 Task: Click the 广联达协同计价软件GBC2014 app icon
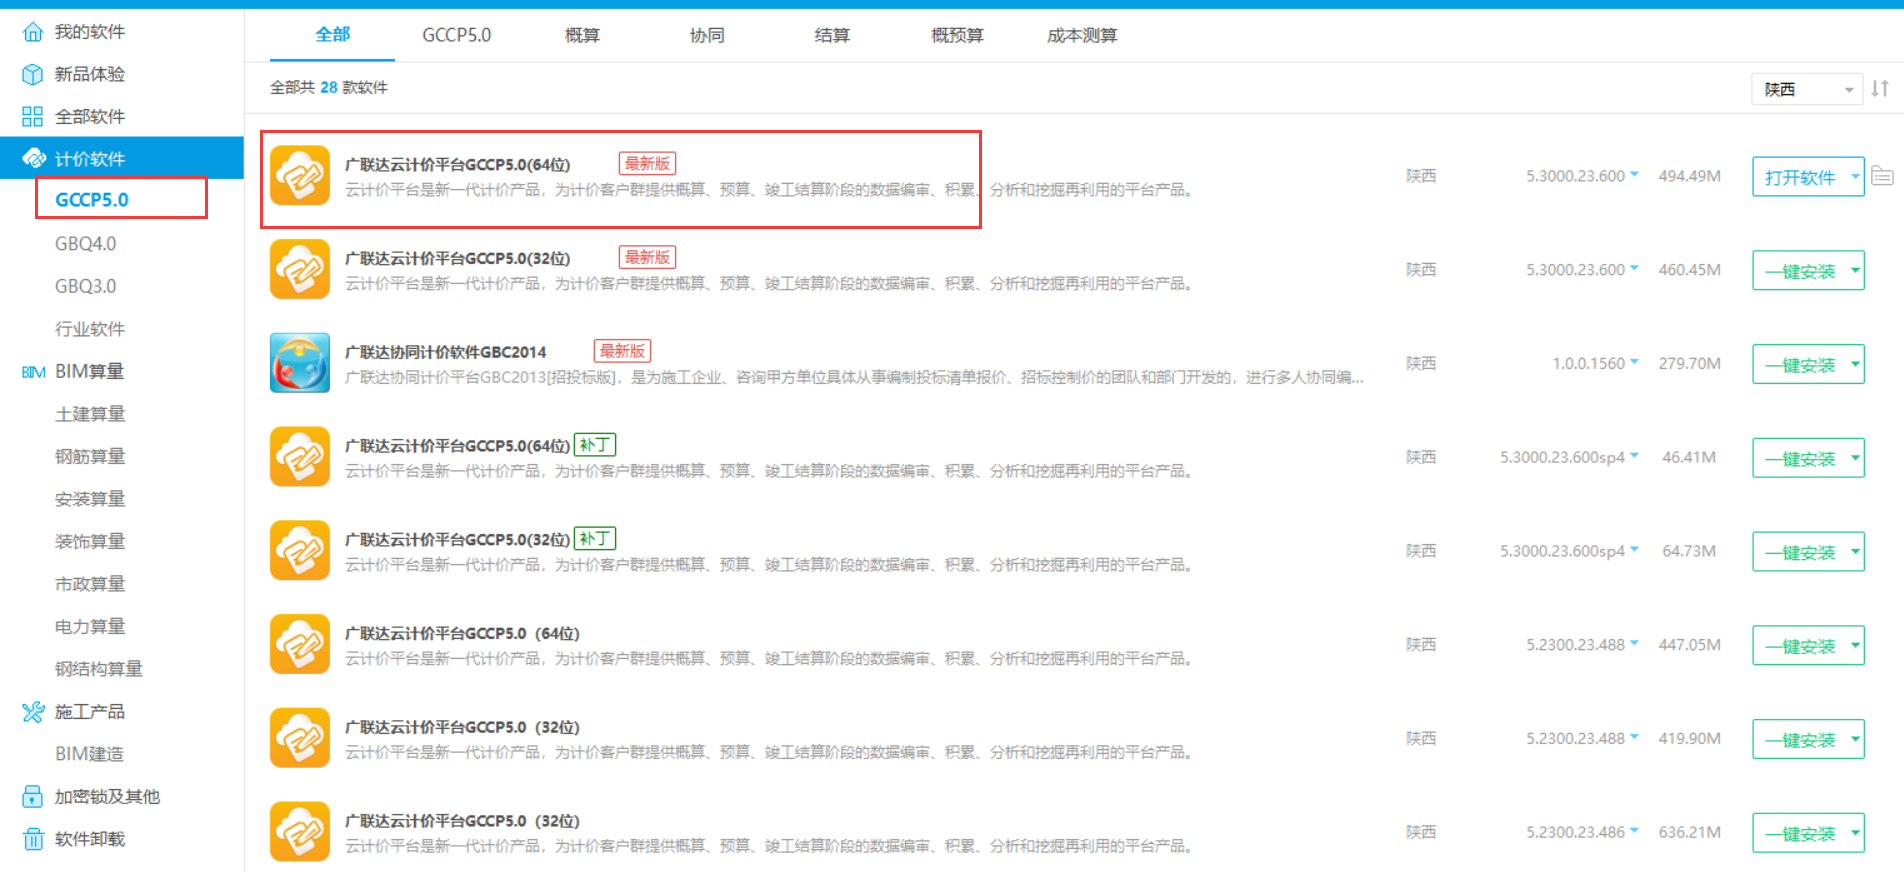click(300, 363)
